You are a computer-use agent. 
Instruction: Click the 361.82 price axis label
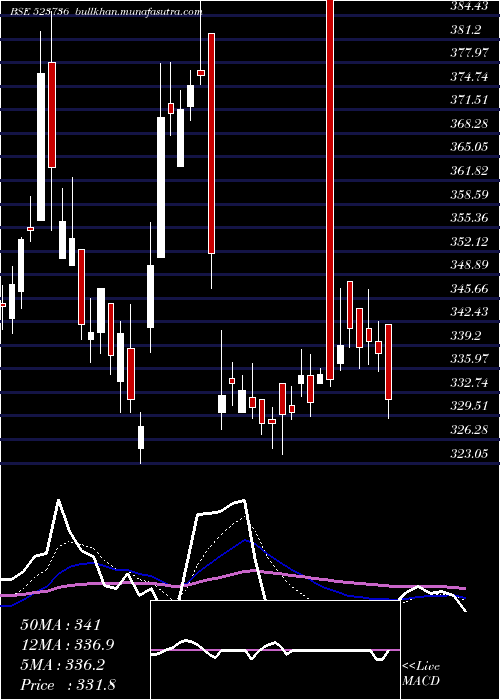click(469, 171)
